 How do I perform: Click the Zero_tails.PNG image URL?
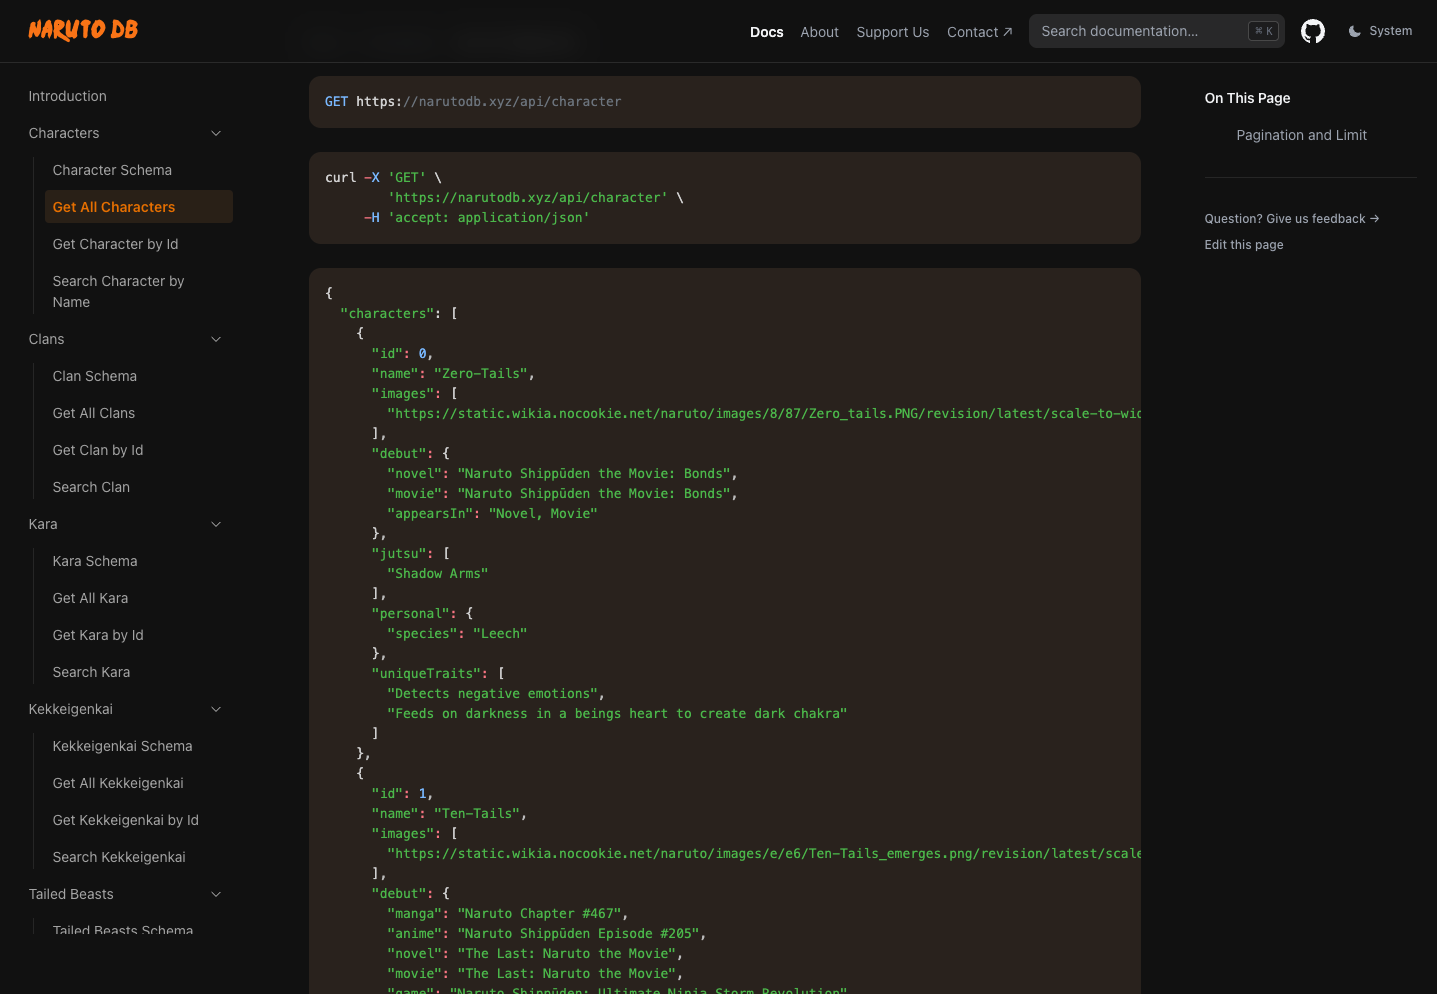(x=764, y=413)
